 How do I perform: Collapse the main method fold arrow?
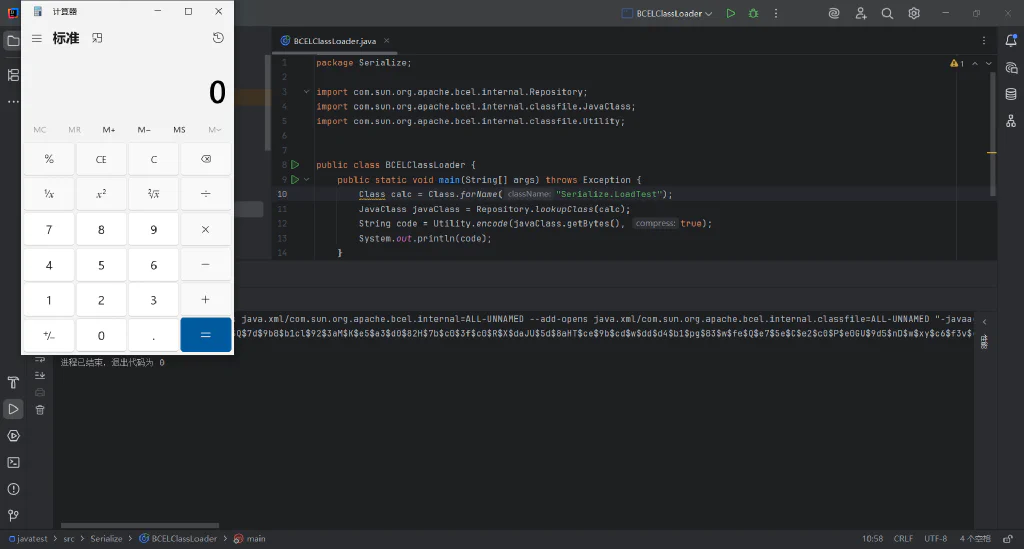click(x=306, y=180)
